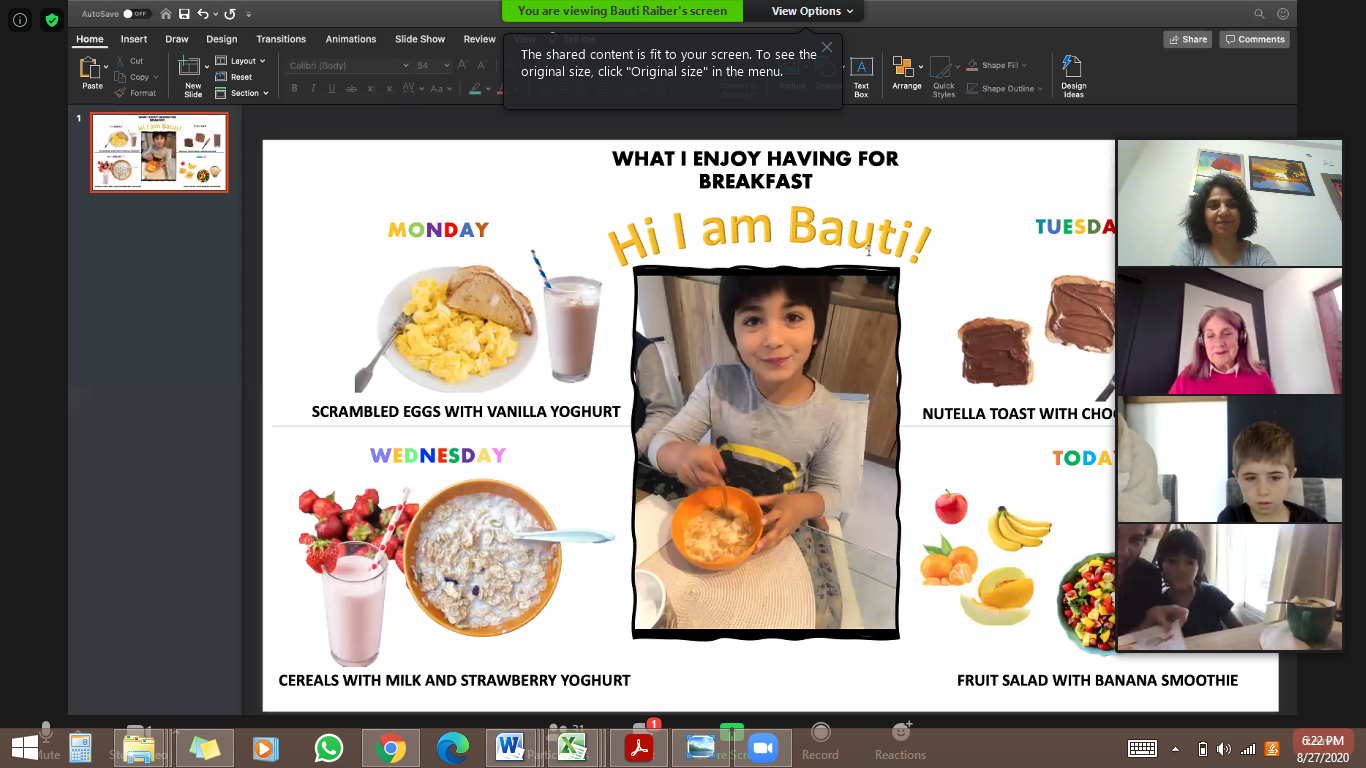Click the Format painter brush
The height and width of the screenshot is (768, 1366).
point(135,93)
